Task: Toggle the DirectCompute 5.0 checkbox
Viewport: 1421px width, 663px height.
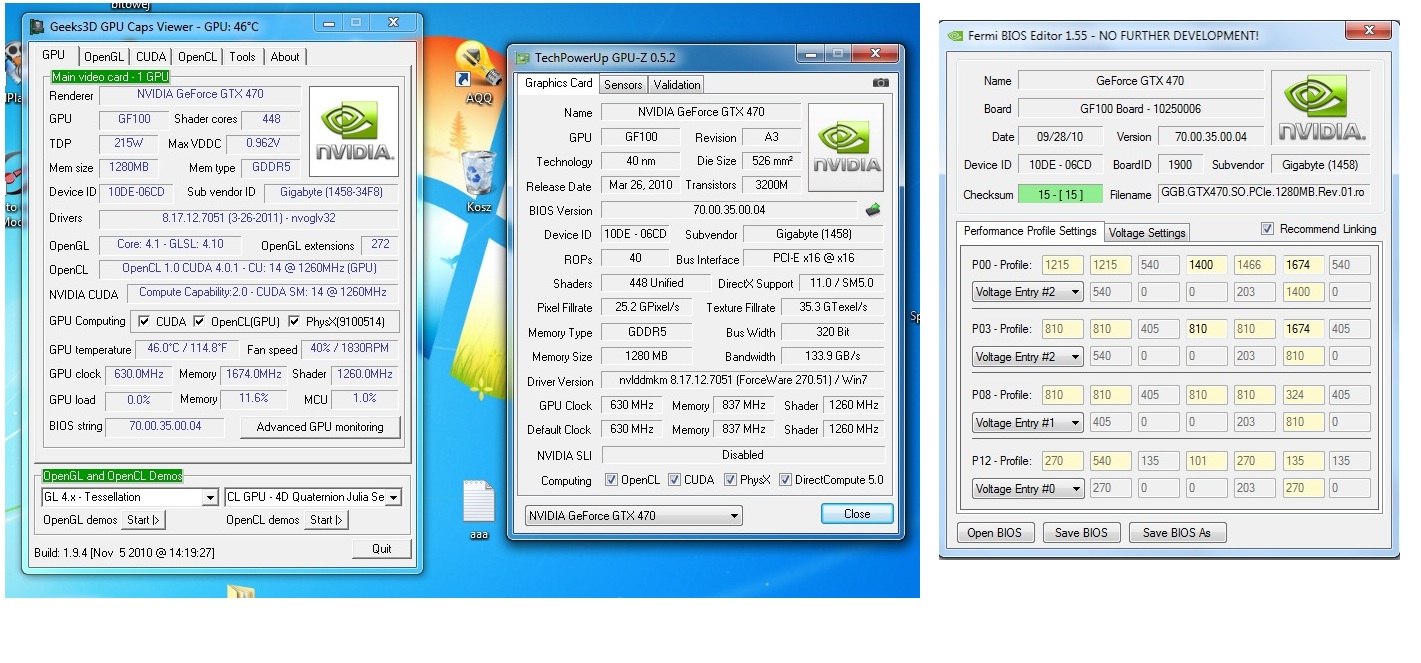Action: [x=785, y=480]
